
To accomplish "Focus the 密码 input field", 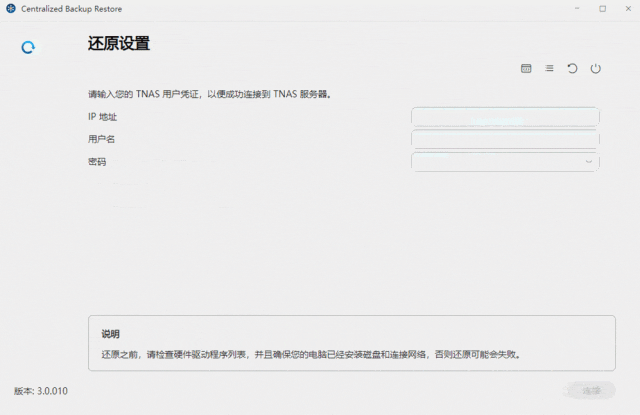I will (505, 162).
